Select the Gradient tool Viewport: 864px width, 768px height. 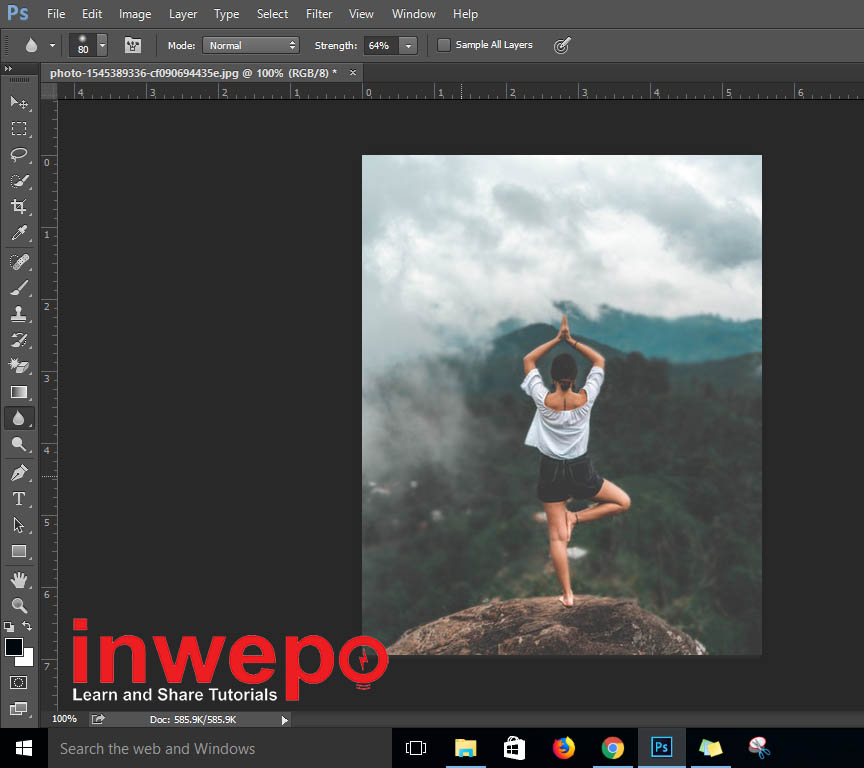click(19, 392)
